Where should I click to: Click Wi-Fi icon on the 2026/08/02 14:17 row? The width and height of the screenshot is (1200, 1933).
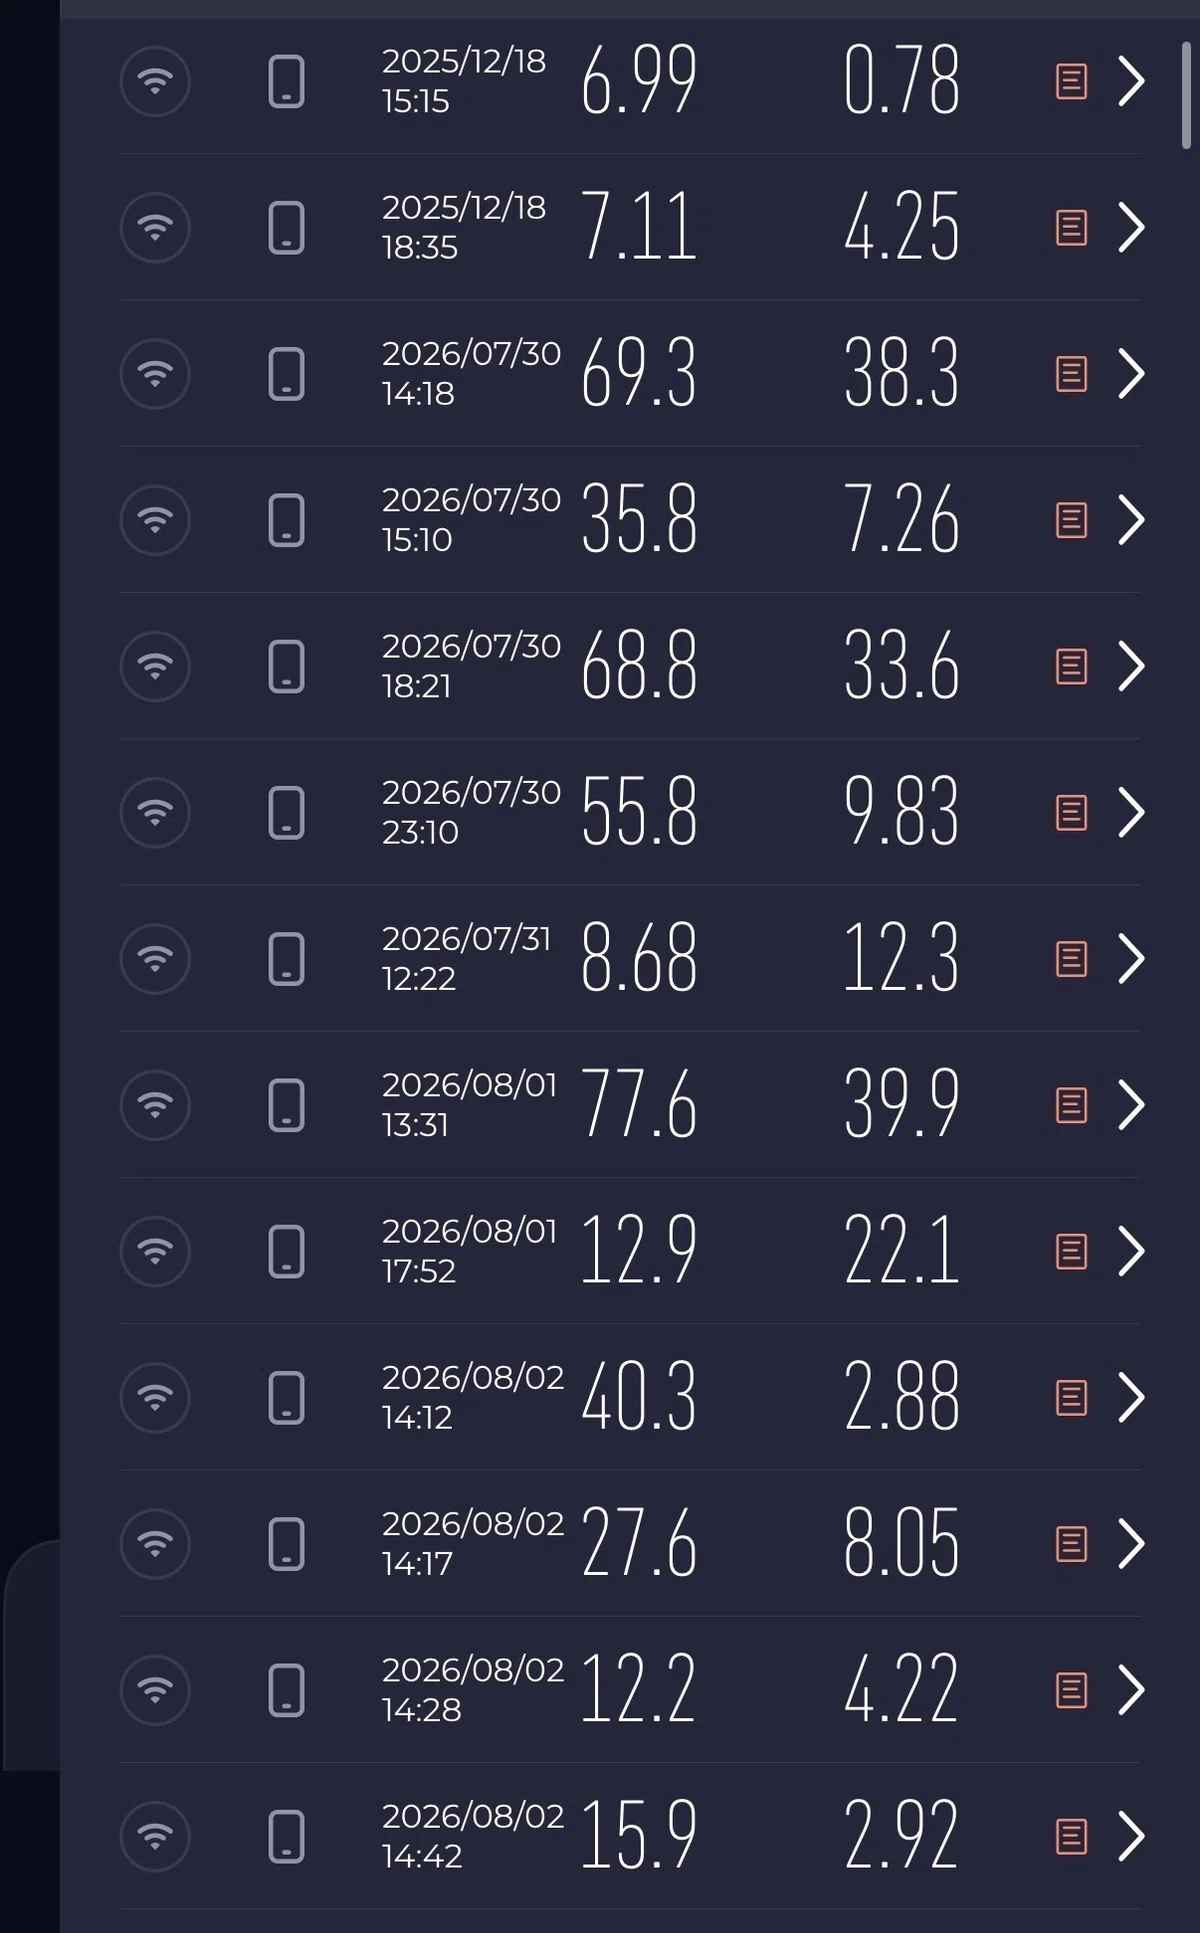click(x=155, y=1543)
